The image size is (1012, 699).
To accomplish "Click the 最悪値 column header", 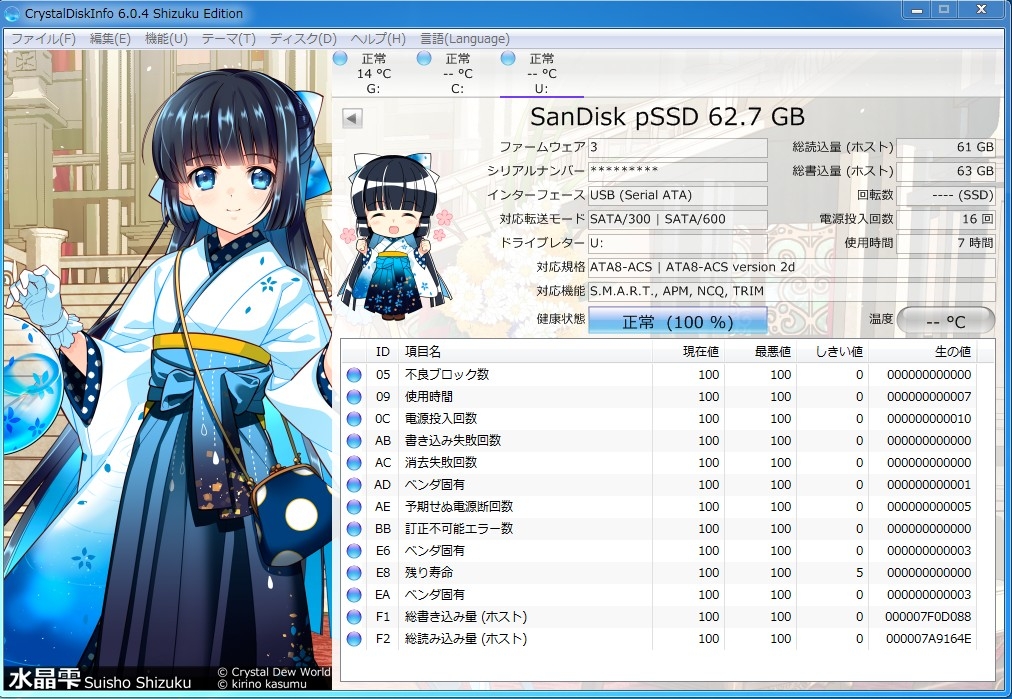I will [761, 352].
